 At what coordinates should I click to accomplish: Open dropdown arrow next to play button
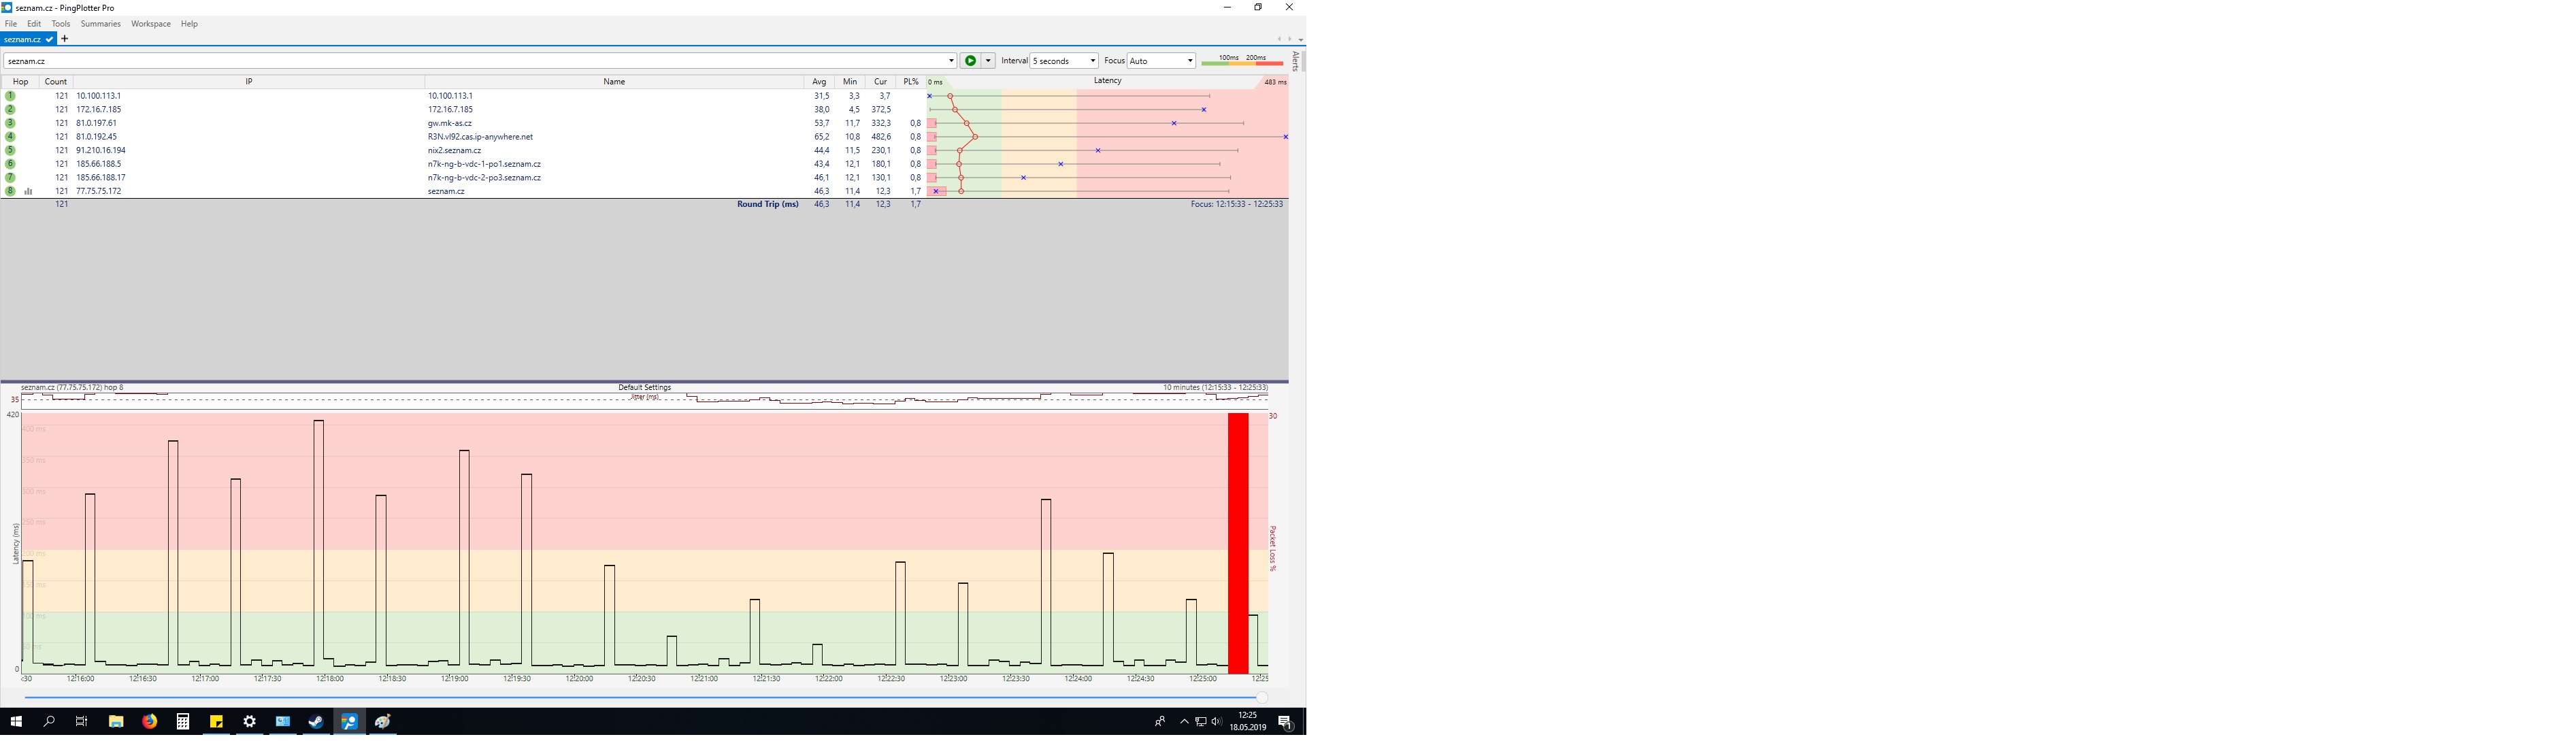pyautogui.click(x=988, y=61)
